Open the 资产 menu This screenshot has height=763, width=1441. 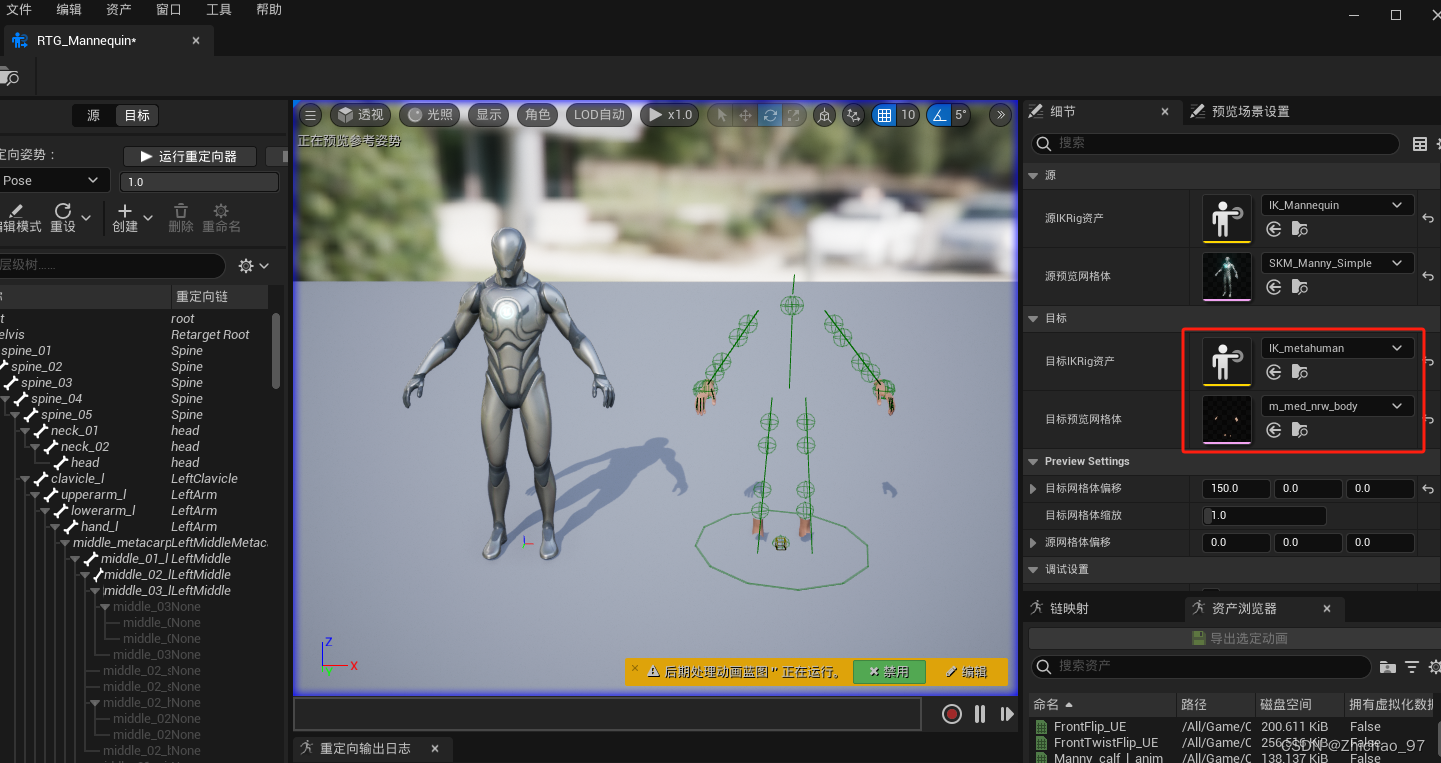coord(118,10)
